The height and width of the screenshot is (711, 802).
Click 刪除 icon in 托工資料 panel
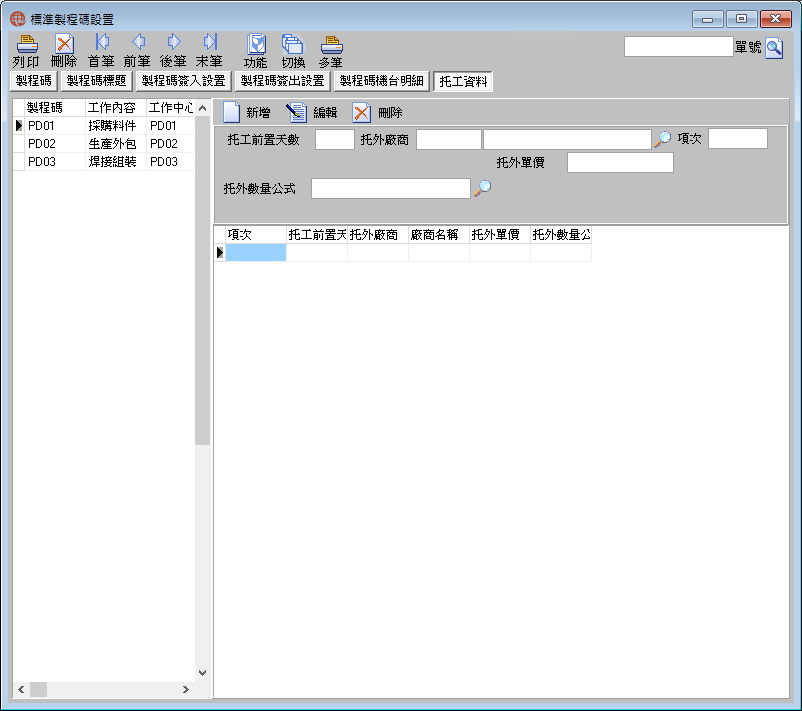[362, 112]
